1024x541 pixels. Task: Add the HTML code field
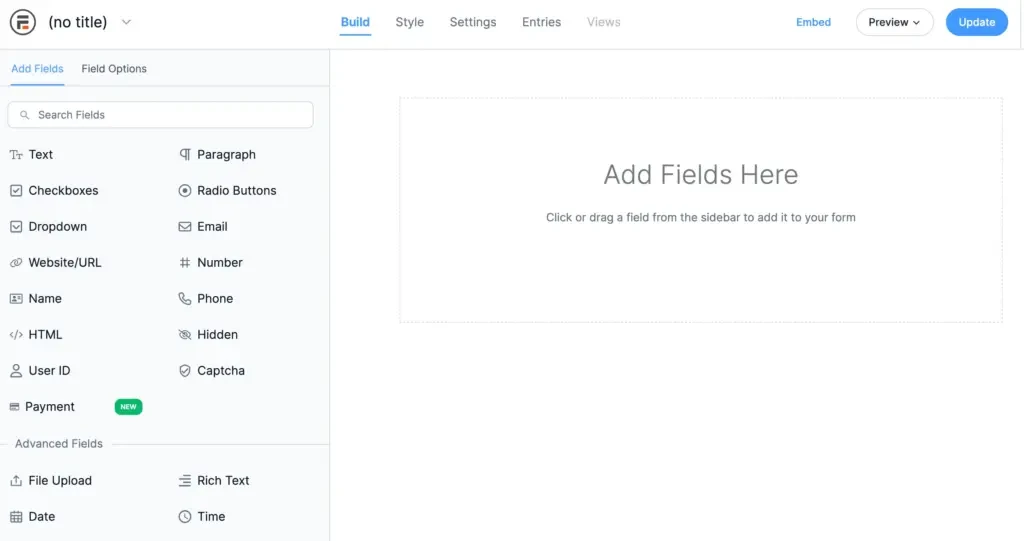click(x=36, y=335)
